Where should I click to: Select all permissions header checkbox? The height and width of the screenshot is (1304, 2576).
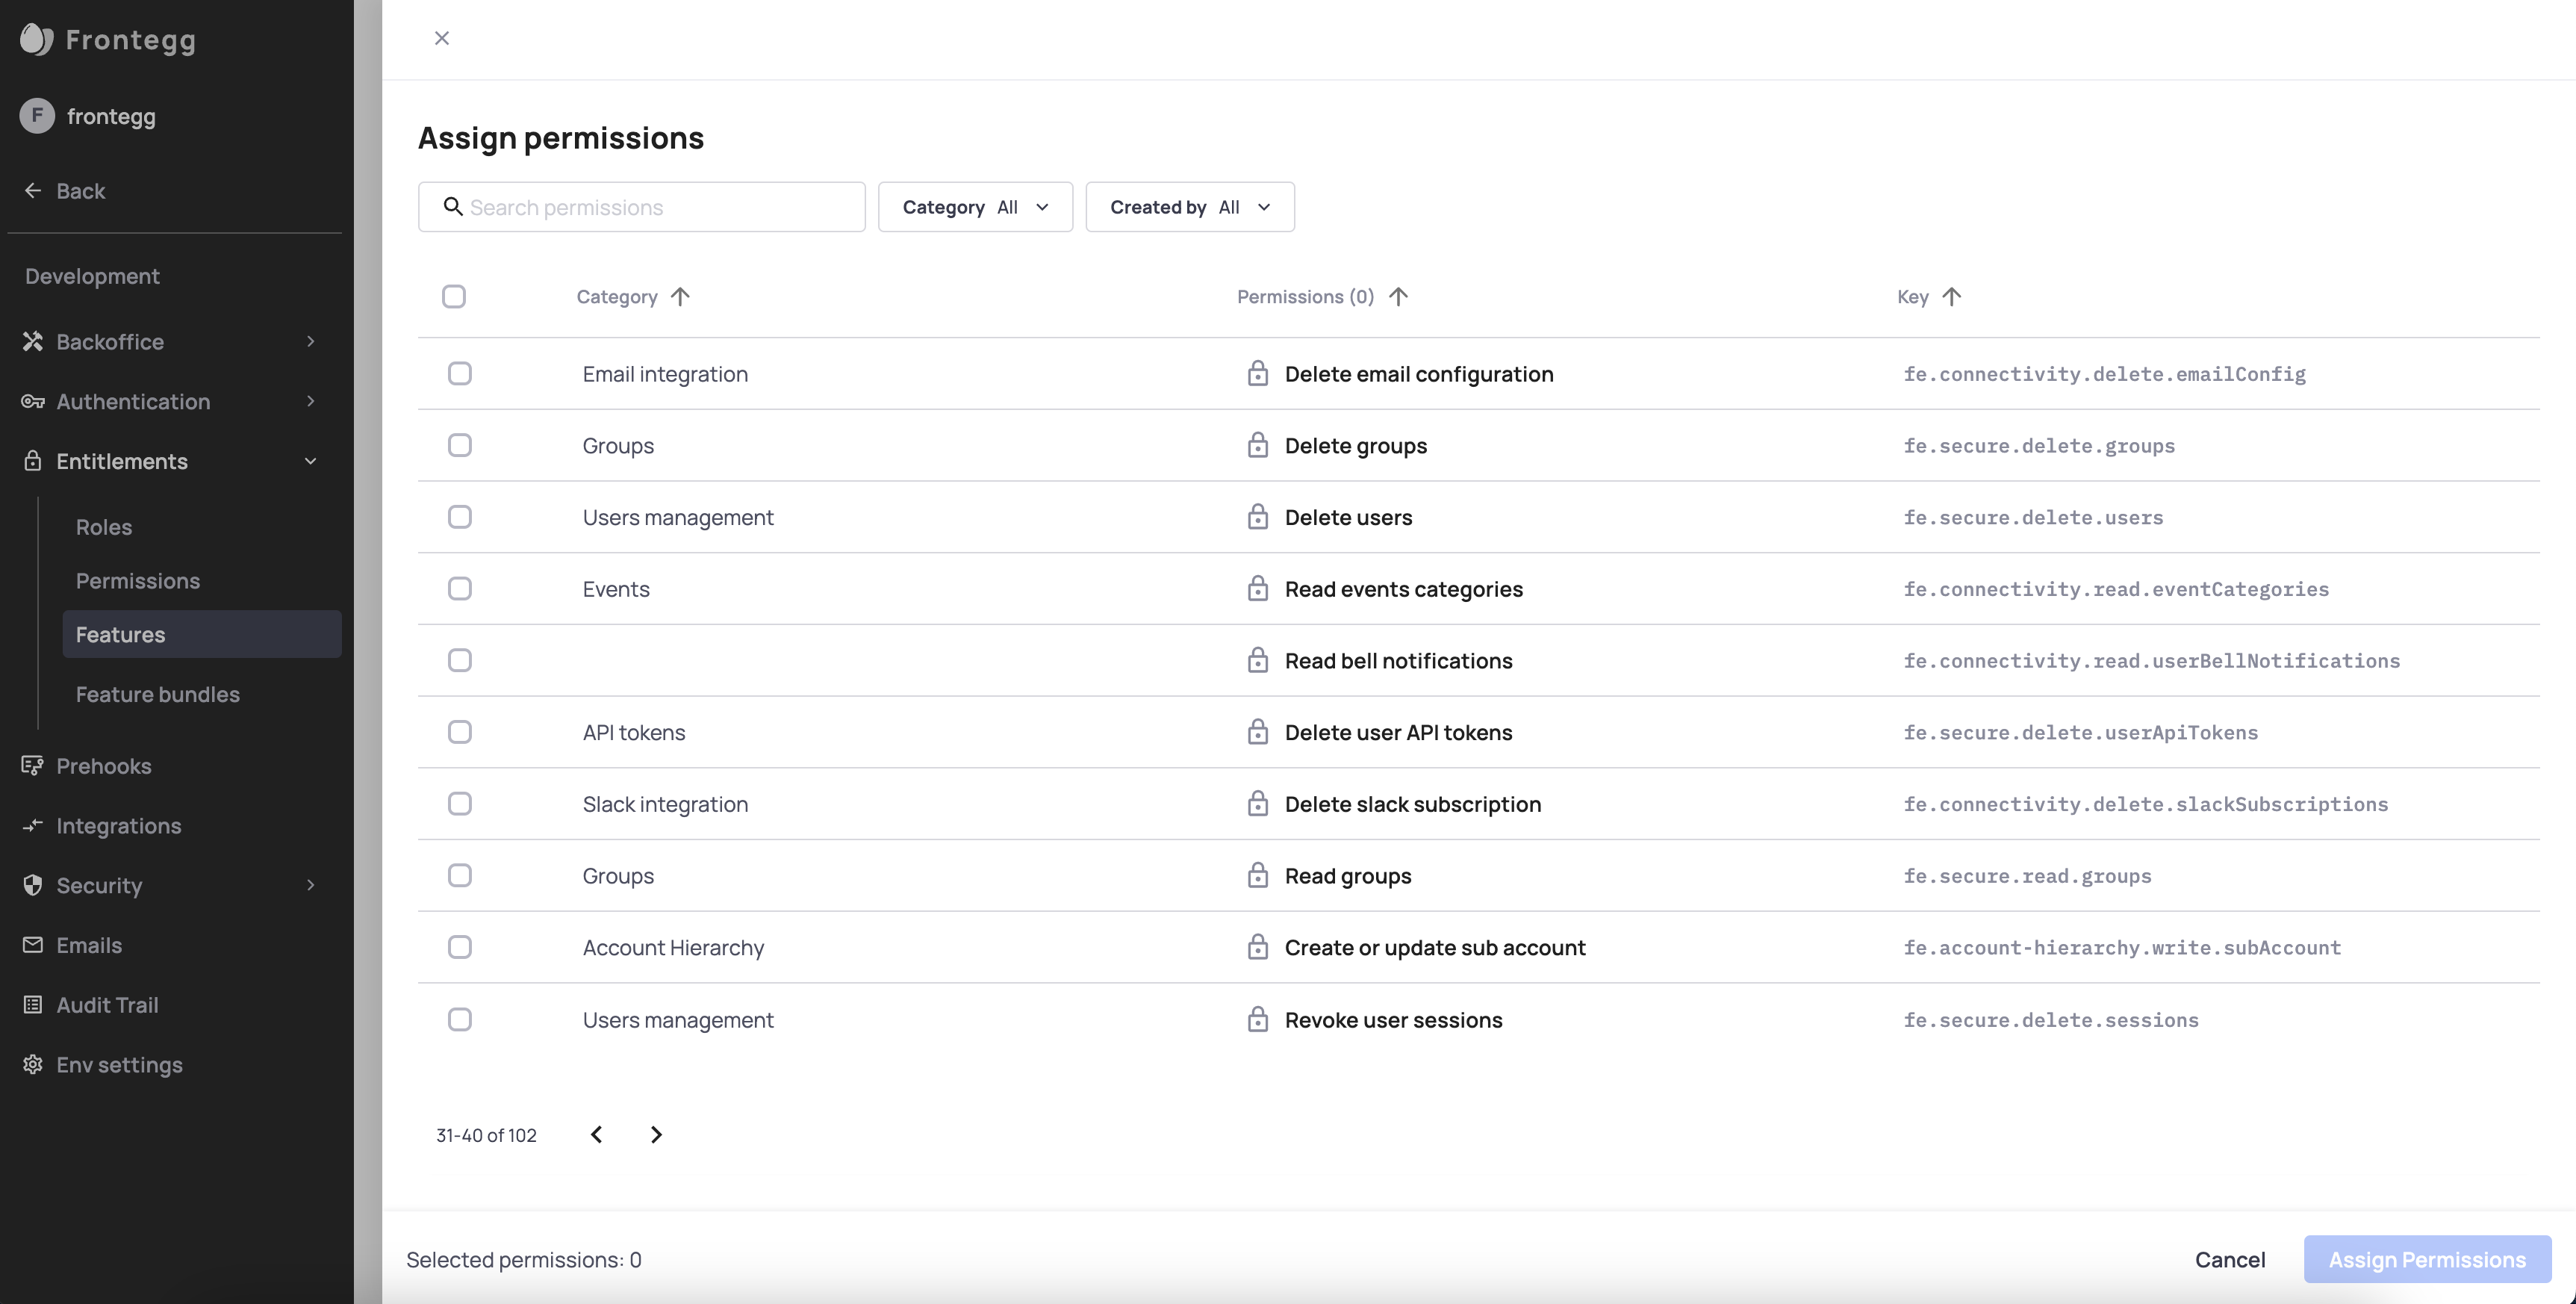tap(453, 297)
